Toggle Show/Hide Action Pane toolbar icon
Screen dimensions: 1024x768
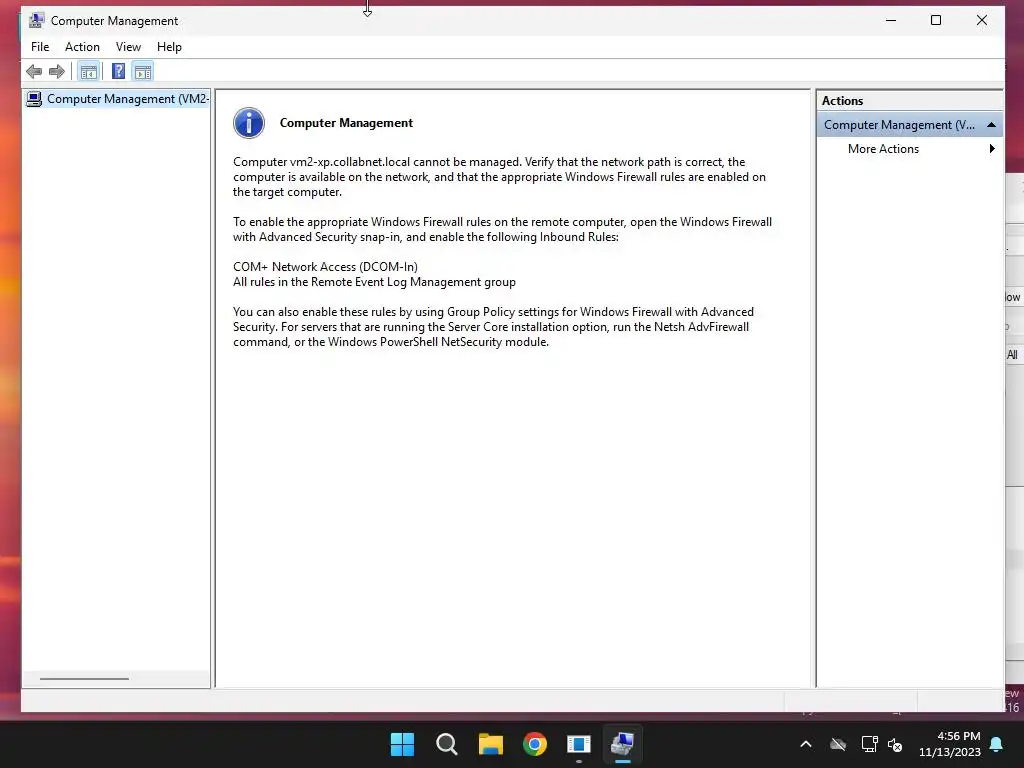(x=142, y=72)
